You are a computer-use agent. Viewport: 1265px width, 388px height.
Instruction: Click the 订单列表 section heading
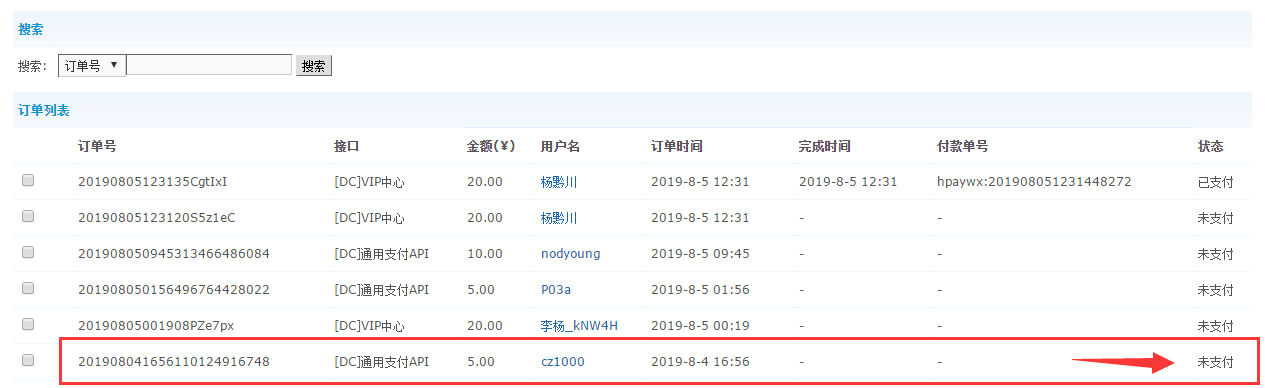[44, 110]
